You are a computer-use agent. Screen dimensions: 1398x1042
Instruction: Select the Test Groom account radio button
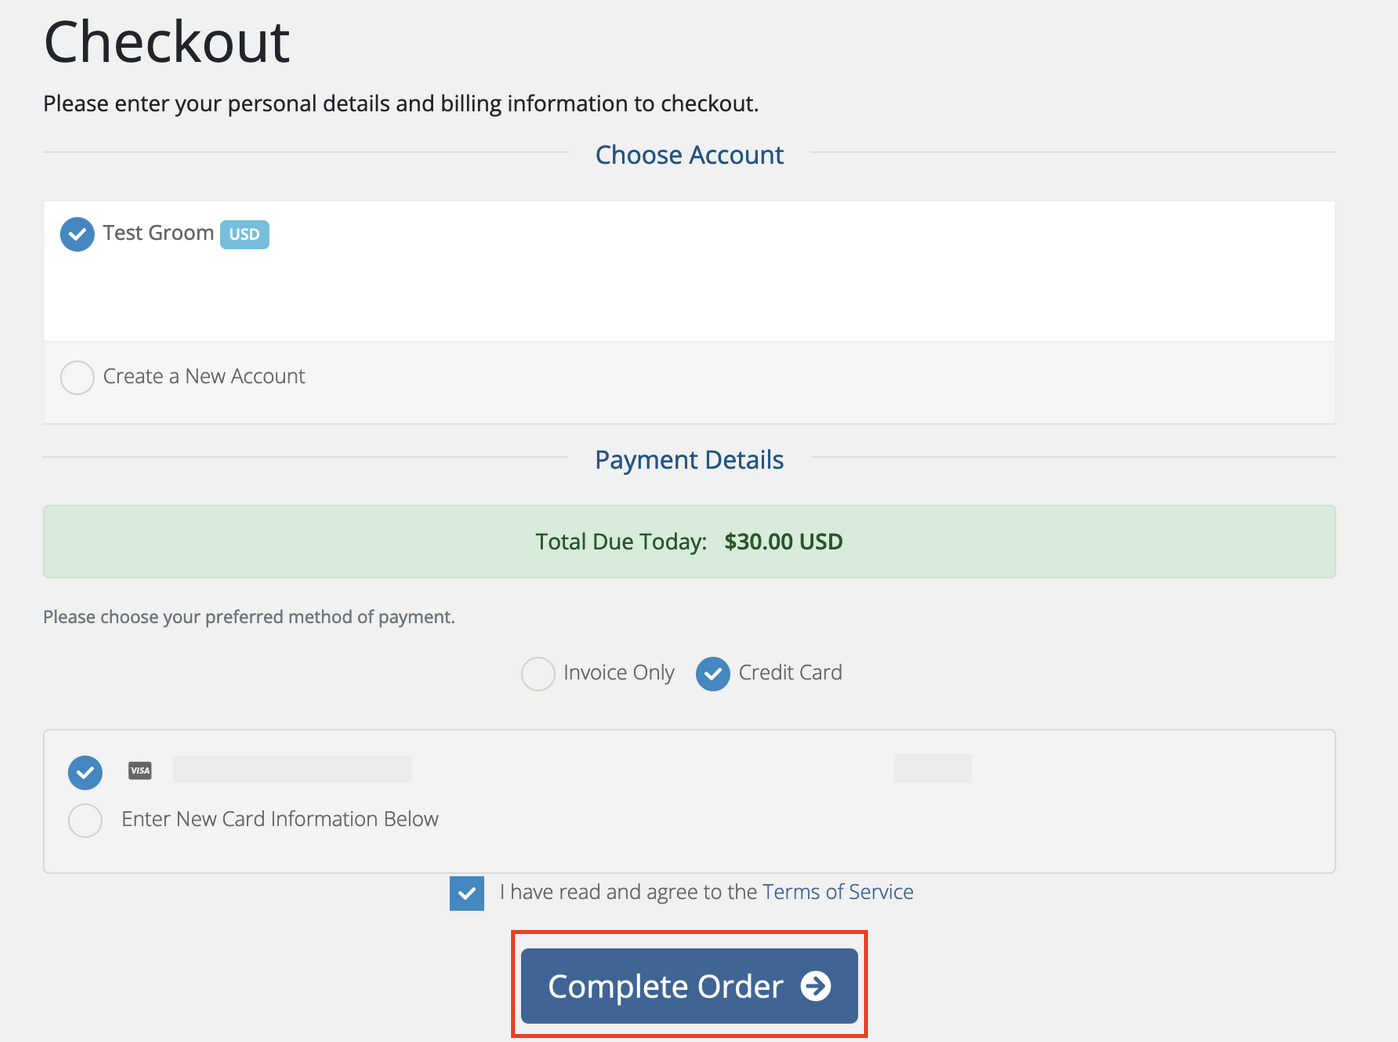tap(77, 234)
